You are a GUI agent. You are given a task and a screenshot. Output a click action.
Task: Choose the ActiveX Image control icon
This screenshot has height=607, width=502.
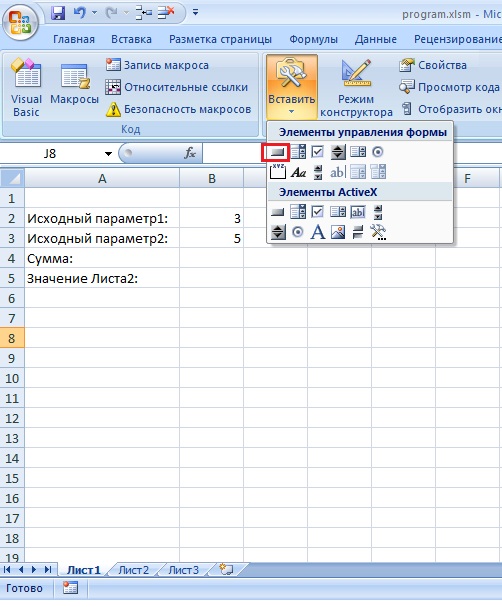tap(338, 232)
